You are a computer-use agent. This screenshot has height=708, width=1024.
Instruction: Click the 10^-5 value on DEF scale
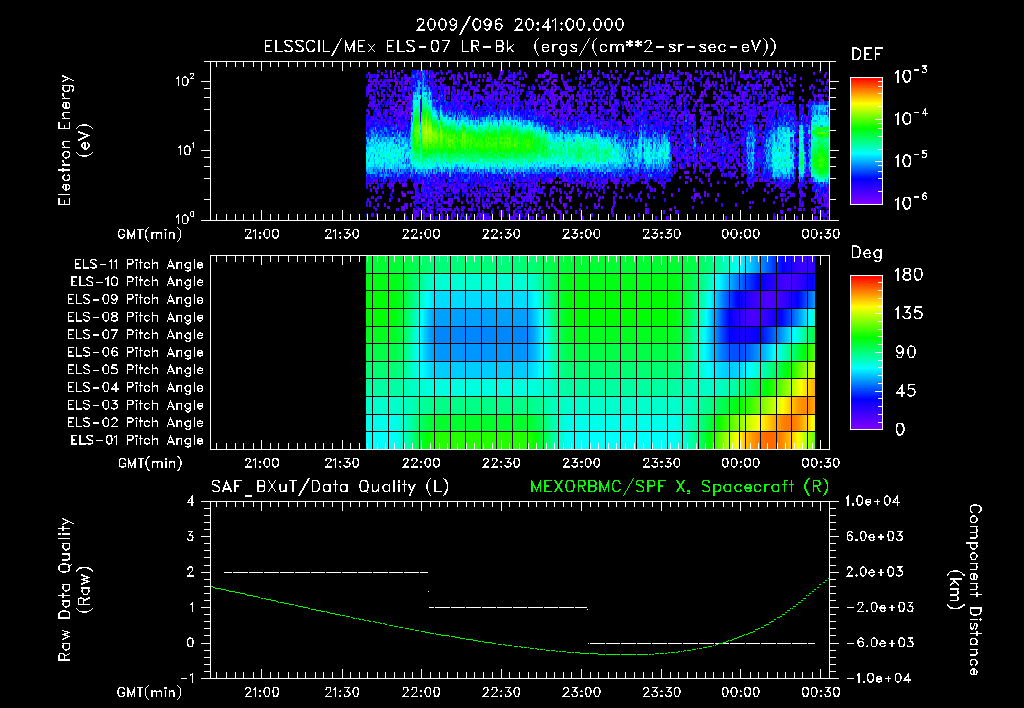(x=910, y=159)
